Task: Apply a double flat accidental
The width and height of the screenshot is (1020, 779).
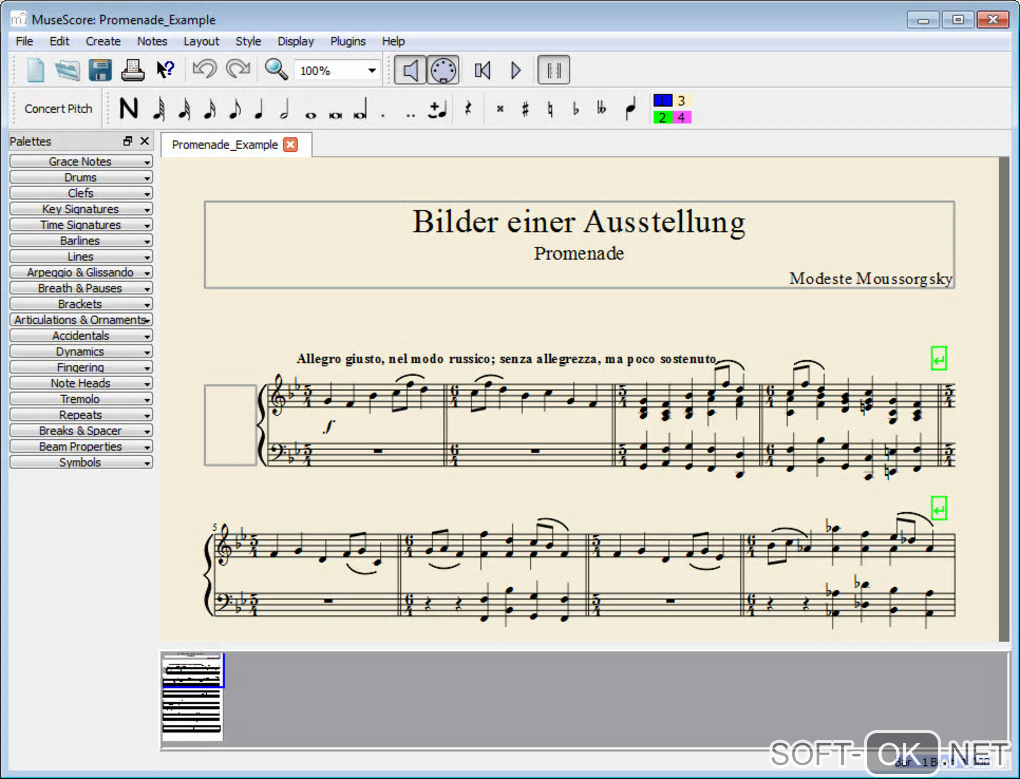Action: 602,109
